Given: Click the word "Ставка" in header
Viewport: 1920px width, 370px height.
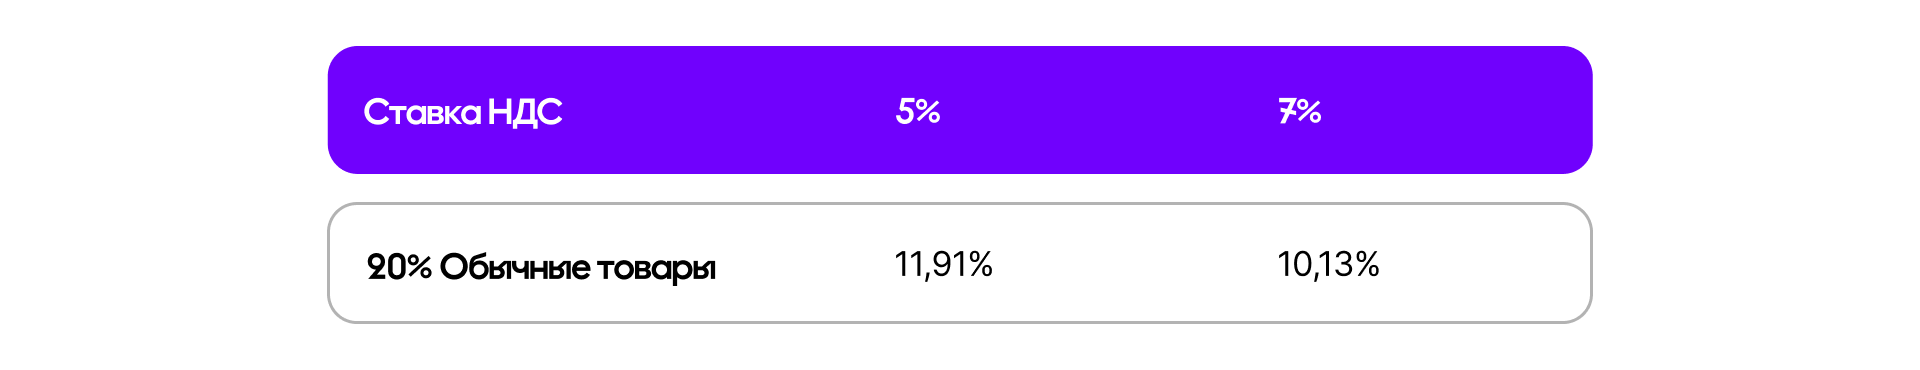Looking at the screenshot, I should (422, 111).
